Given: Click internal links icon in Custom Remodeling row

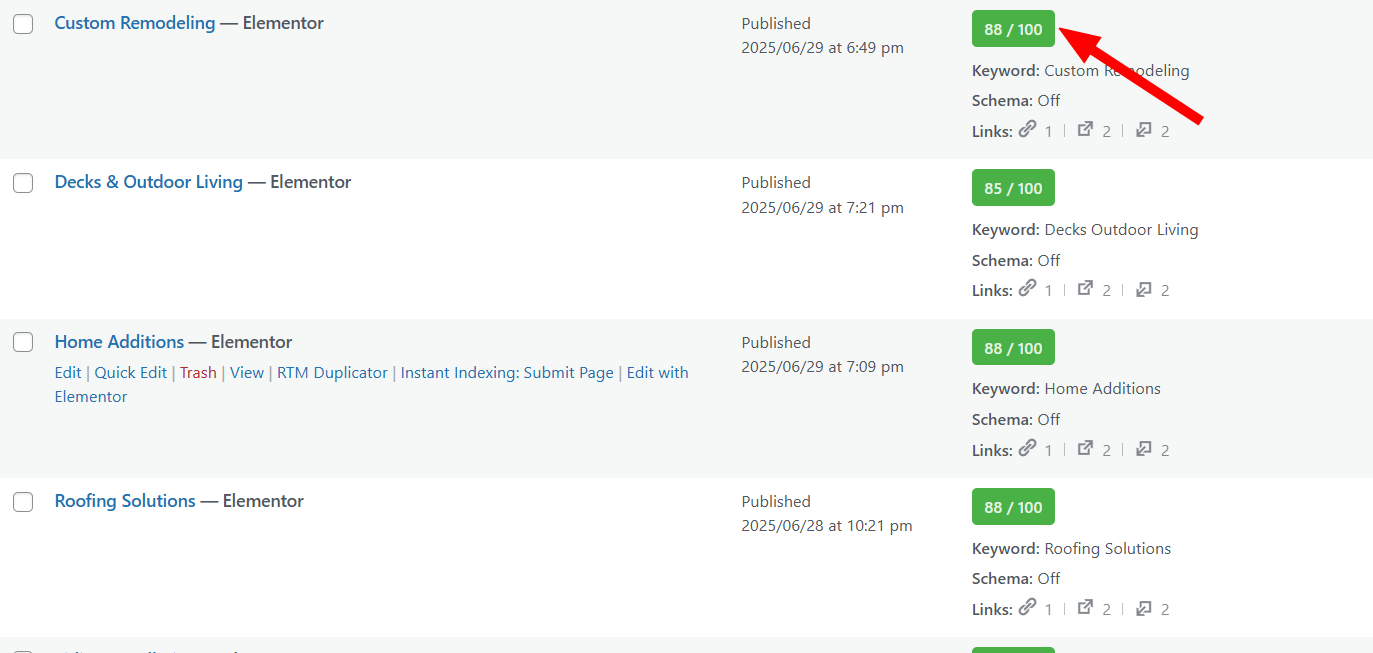Looking at the screenshot, I should (x=1027, y=130).
